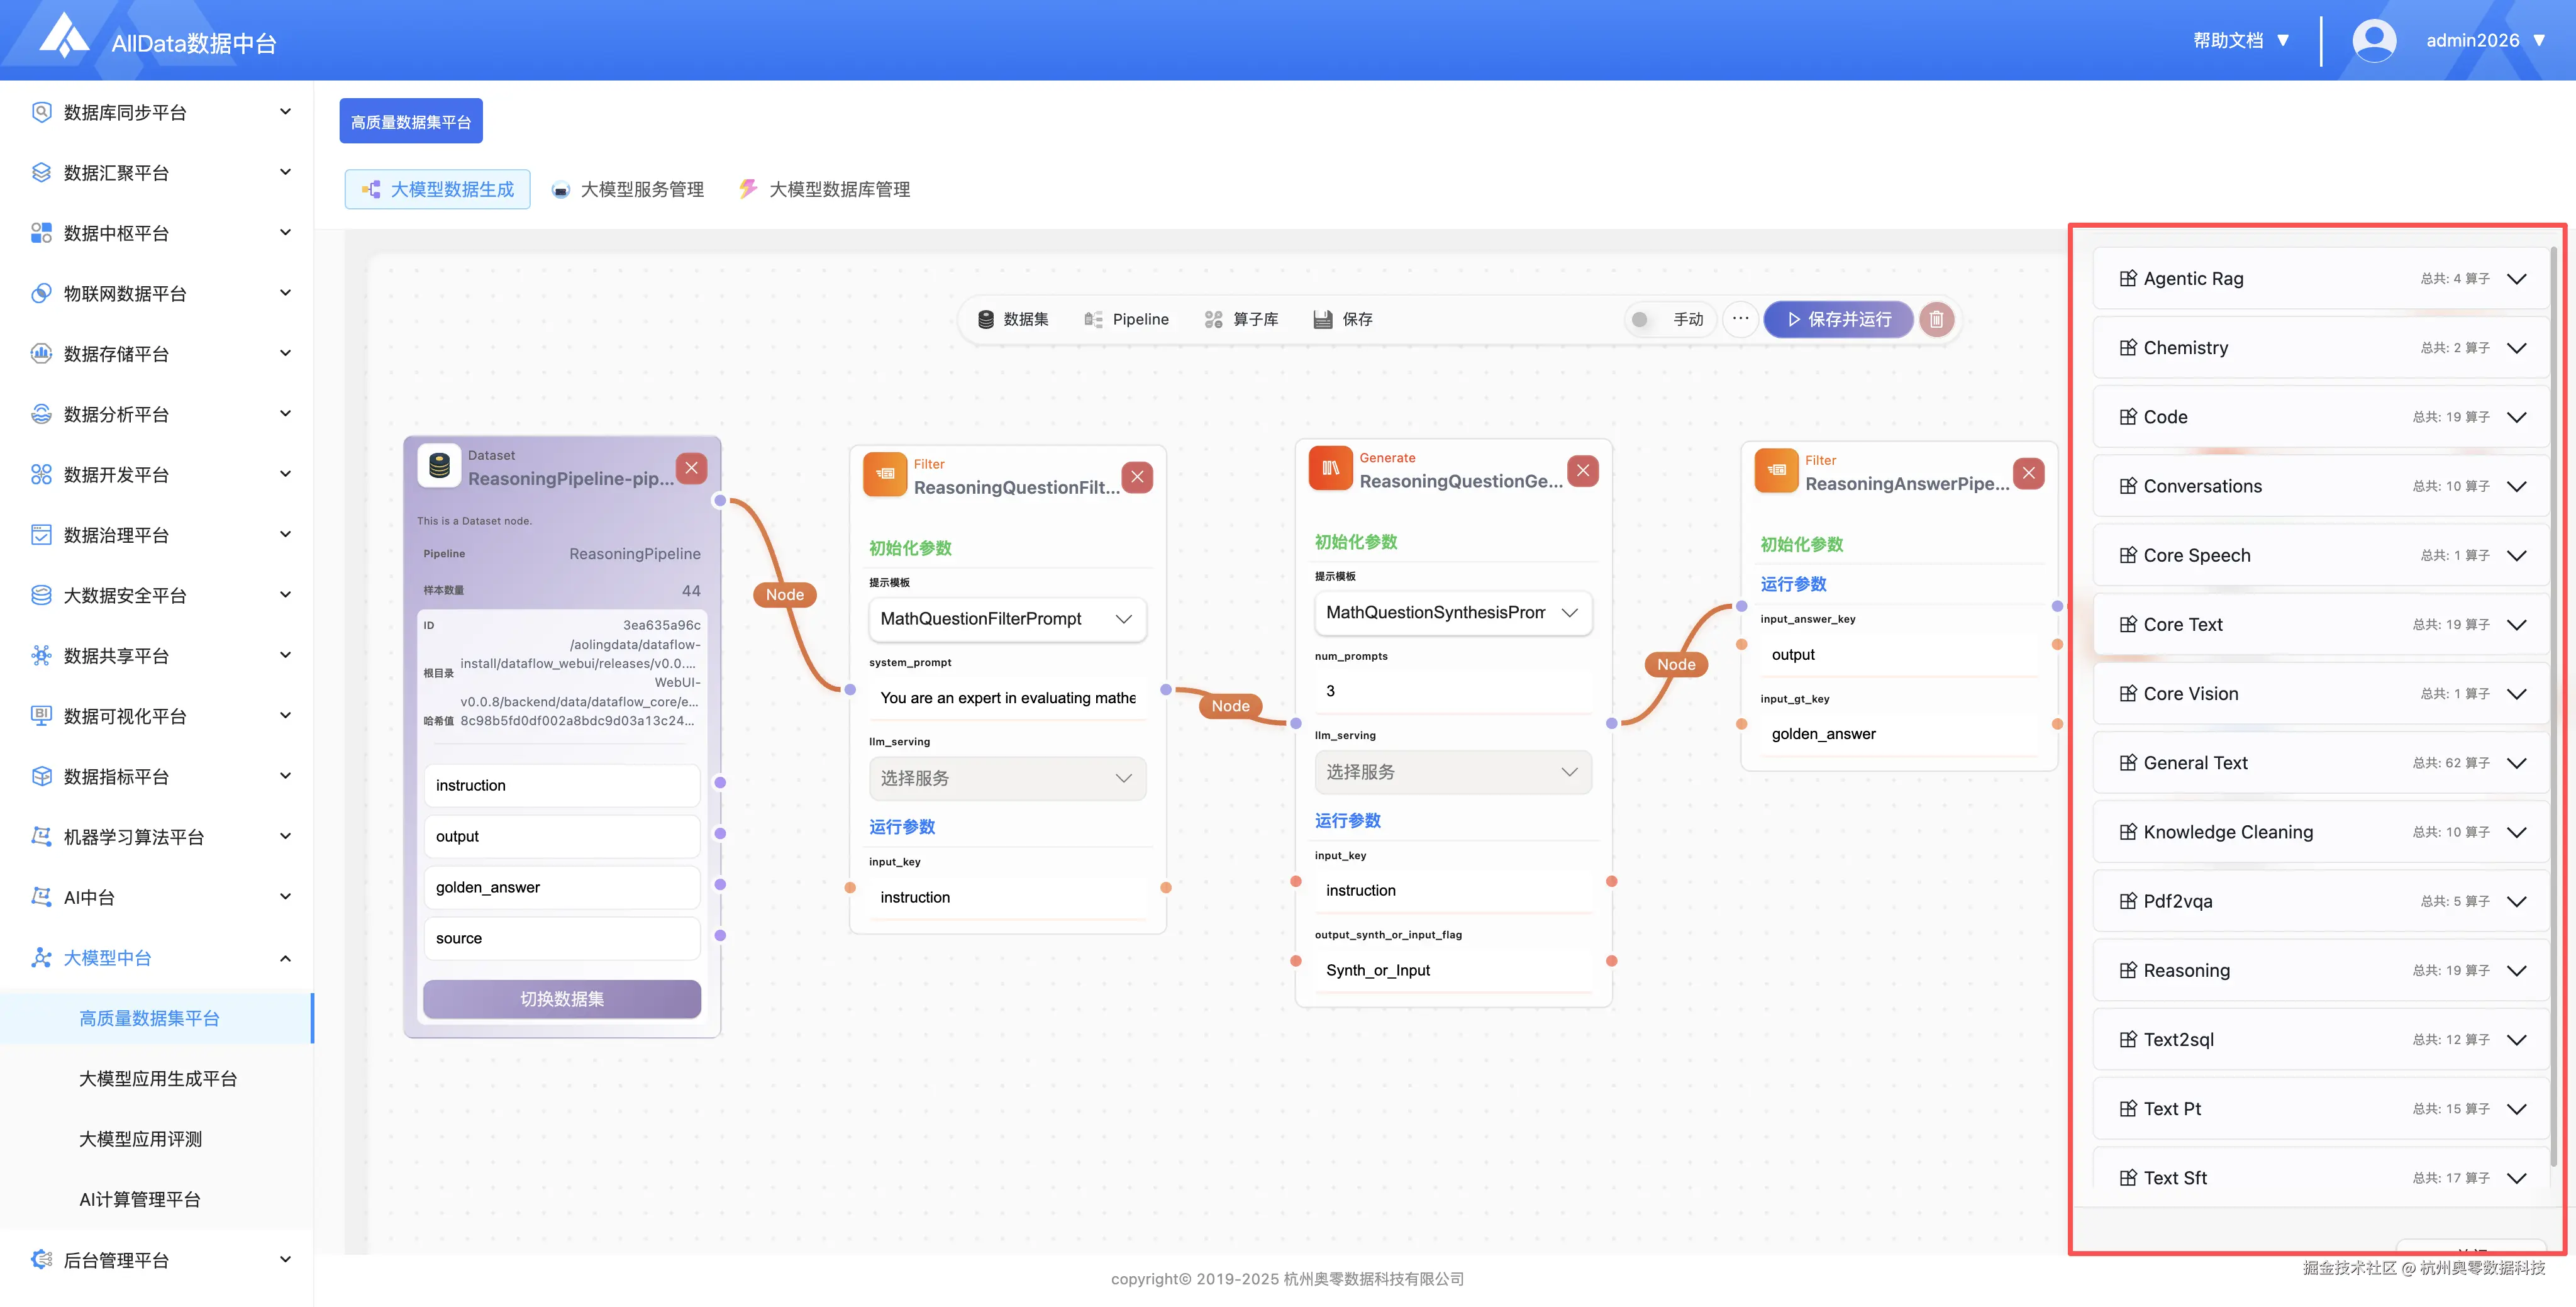Click the num_prompts input field

(x=1452, y=691)
